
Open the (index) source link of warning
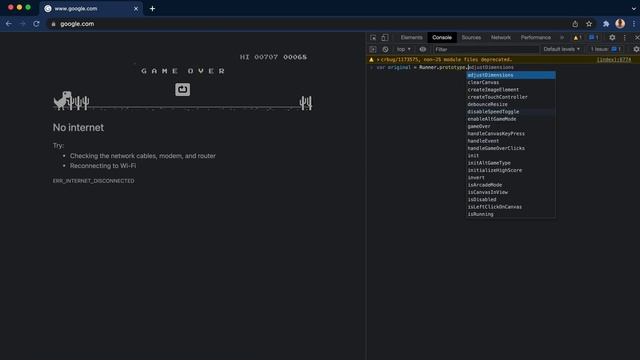[x=614, y=60]
